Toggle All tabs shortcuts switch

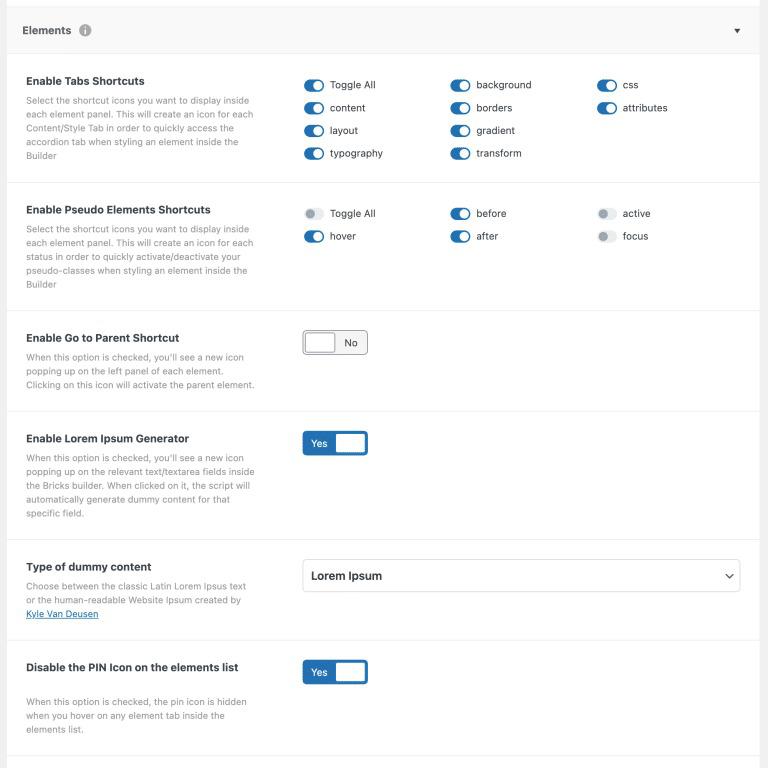pyautogui.click(x=314, y=85)
